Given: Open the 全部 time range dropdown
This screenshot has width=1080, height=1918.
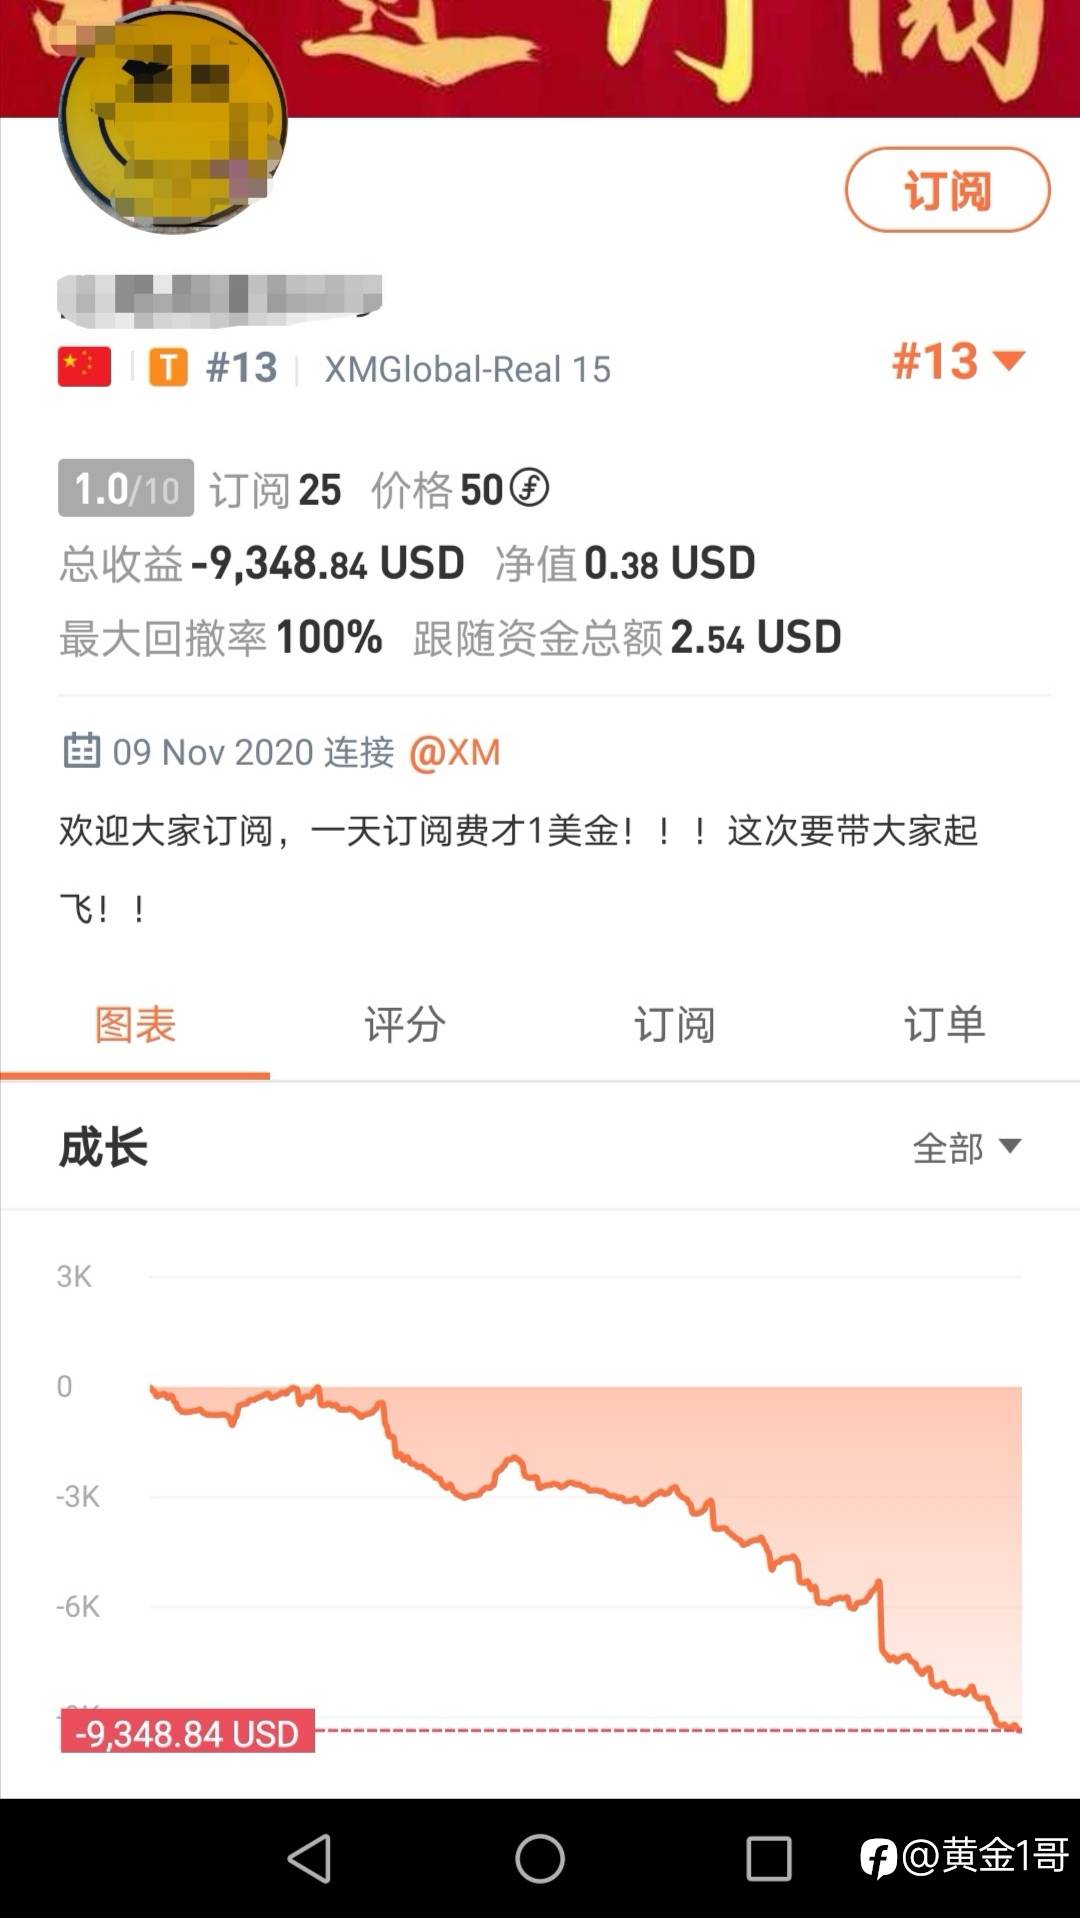Looking at the screenshot, I should click(x=966, y=1147).
